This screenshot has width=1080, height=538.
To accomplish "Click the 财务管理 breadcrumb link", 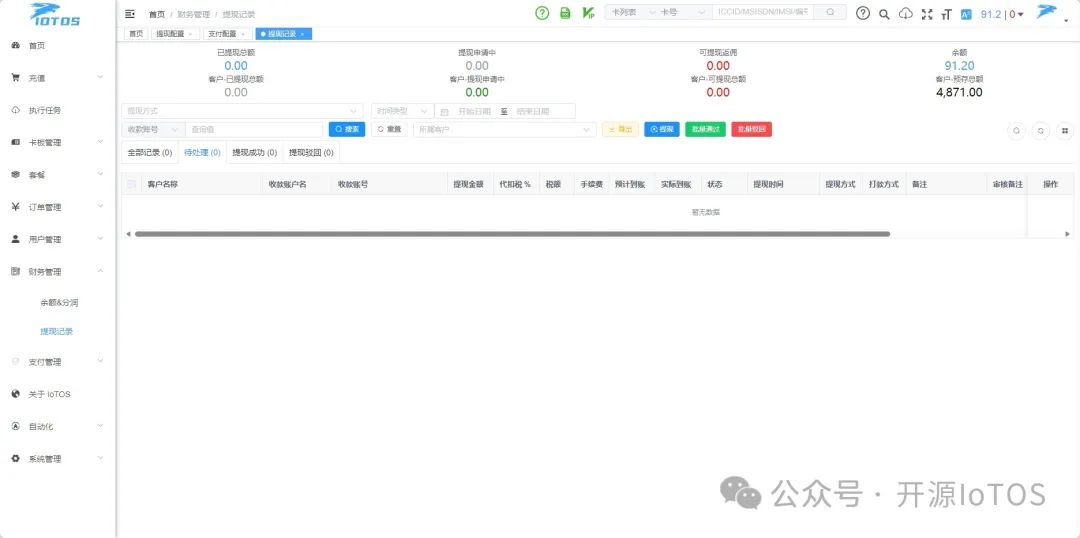I will [x=194, y=14].
